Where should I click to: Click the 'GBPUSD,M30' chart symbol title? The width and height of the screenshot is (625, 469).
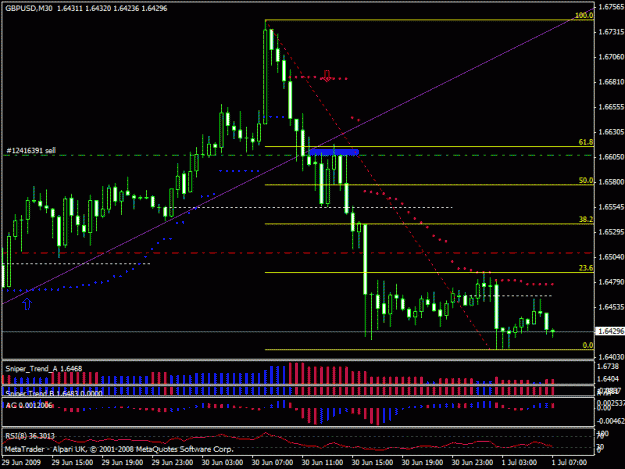(x=29, y=8)
